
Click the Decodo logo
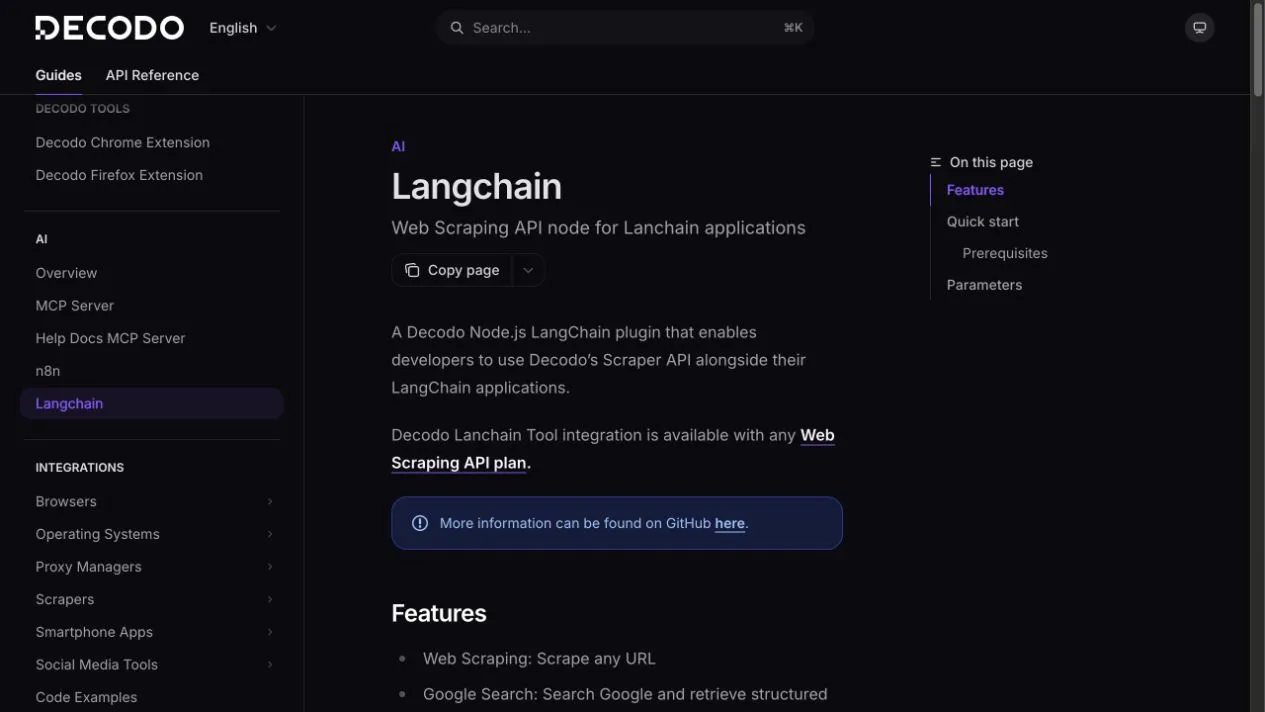[110, 28]
